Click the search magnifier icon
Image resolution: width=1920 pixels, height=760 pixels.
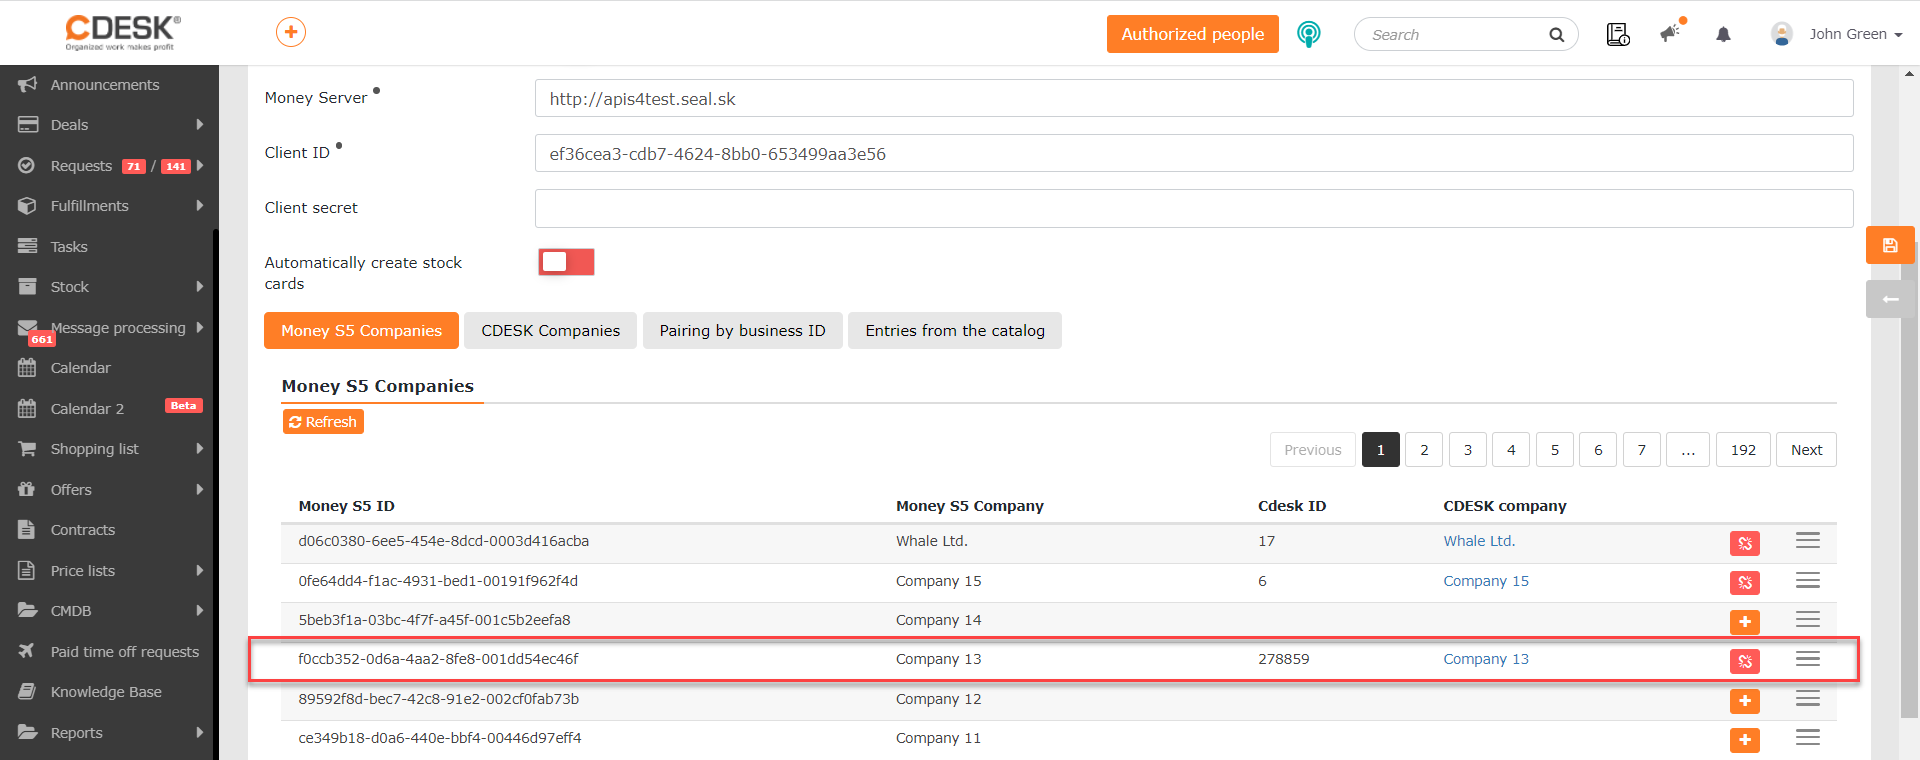1556,35
